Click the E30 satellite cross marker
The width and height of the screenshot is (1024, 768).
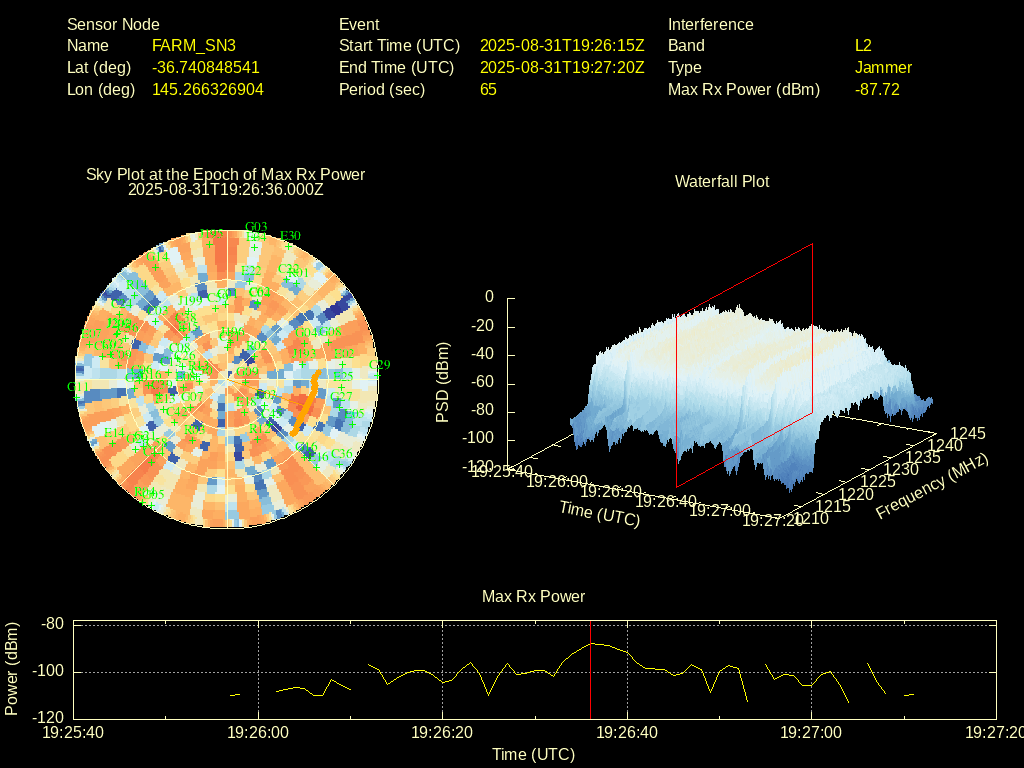tap(287, 246)
